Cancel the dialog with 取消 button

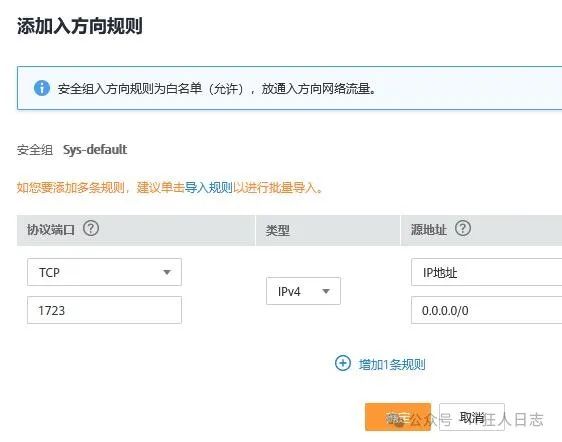click(472, 417)
